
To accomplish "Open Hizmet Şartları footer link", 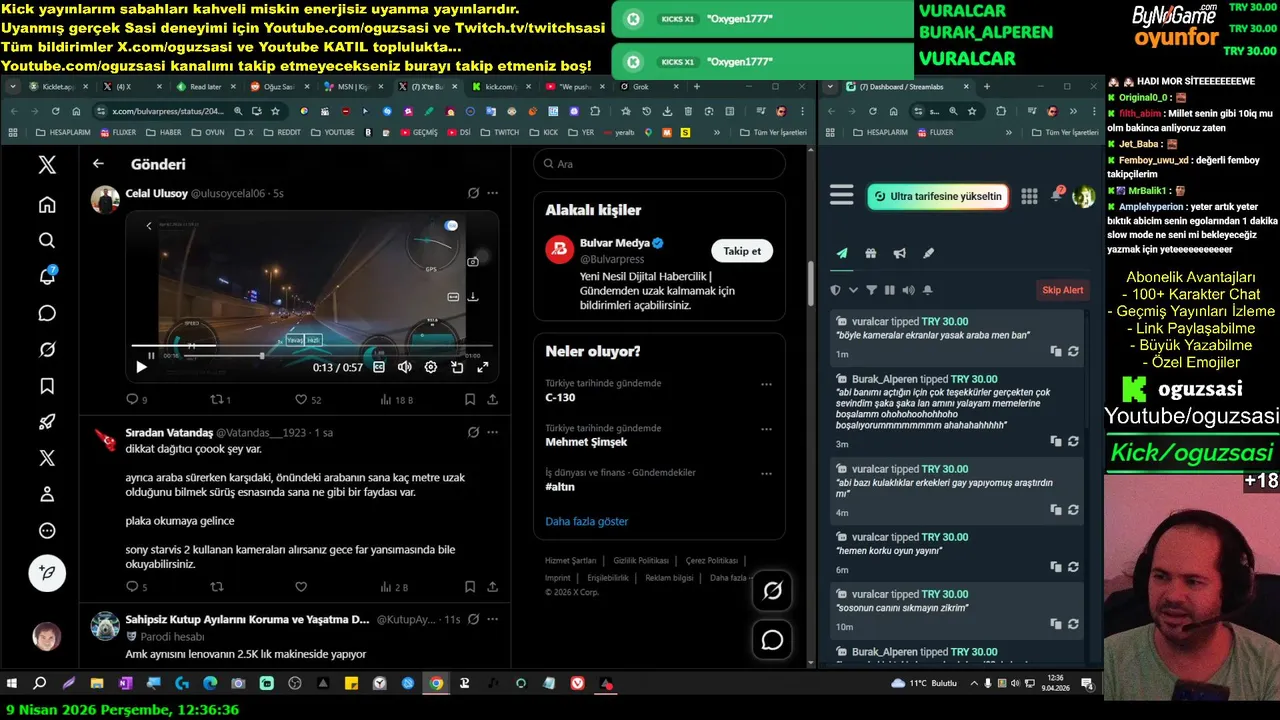I will [x=571, y=561].
